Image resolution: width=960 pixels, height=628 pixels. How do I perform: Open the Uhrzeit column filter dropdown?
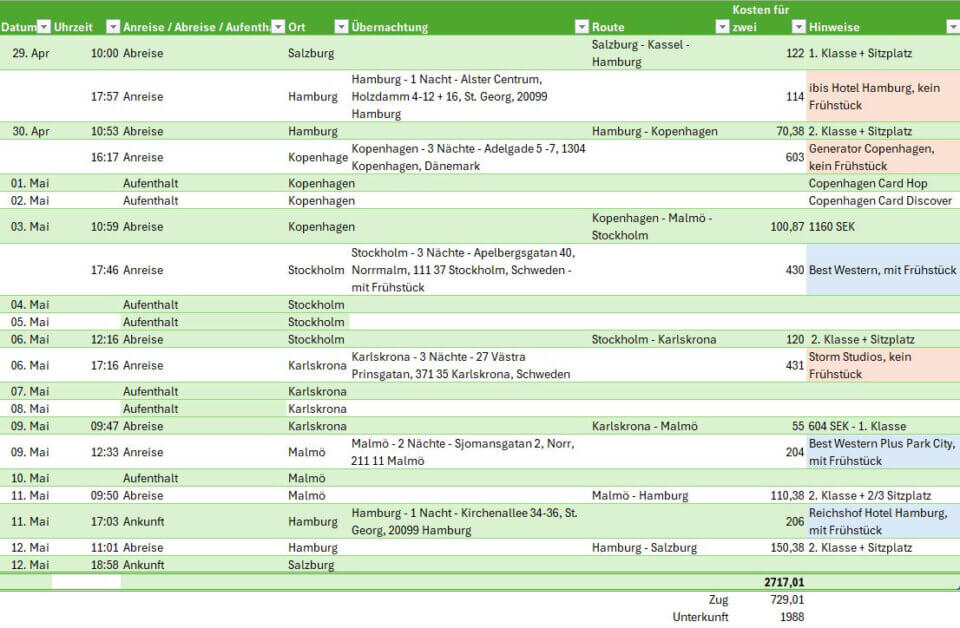(x=113, y=27)
